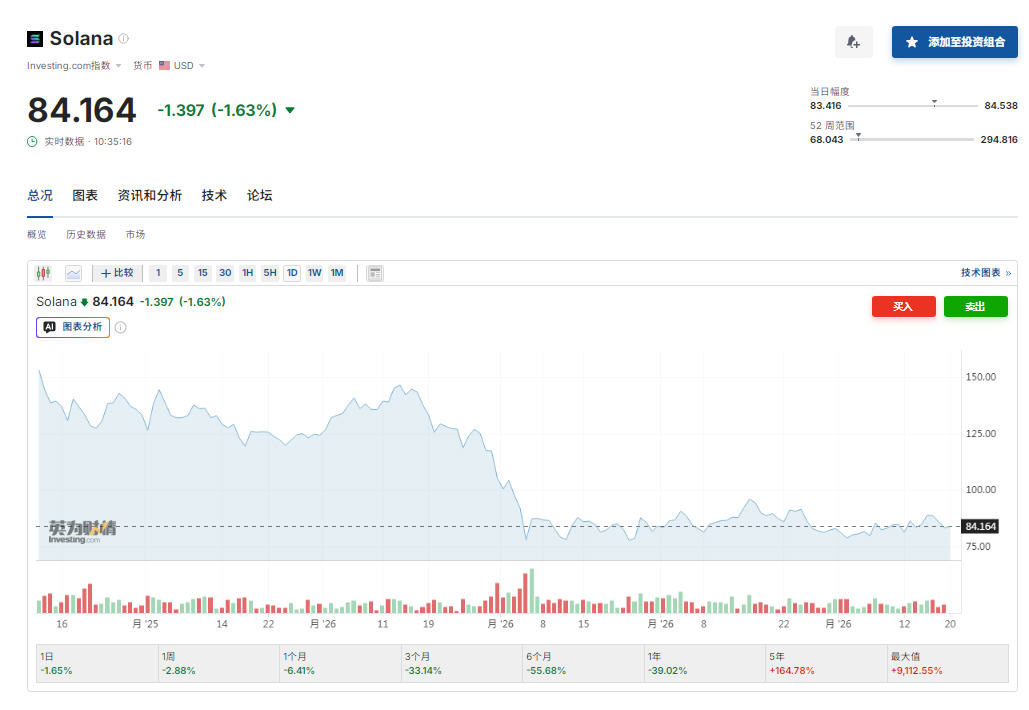Open the 资讯和分析 tab
Viewport: 1029px width, 710px height.
pos(150,195)
